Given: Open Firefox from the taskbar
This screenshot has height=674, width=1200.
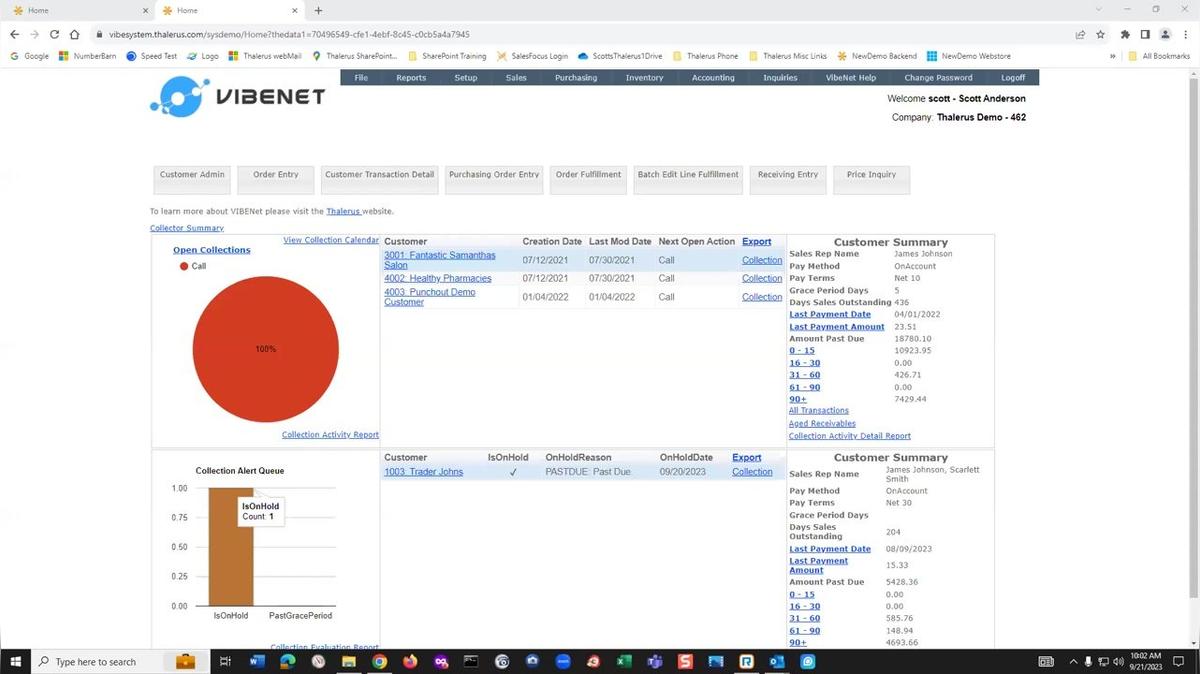Looking at the screenshot, I should coord(410,661).
